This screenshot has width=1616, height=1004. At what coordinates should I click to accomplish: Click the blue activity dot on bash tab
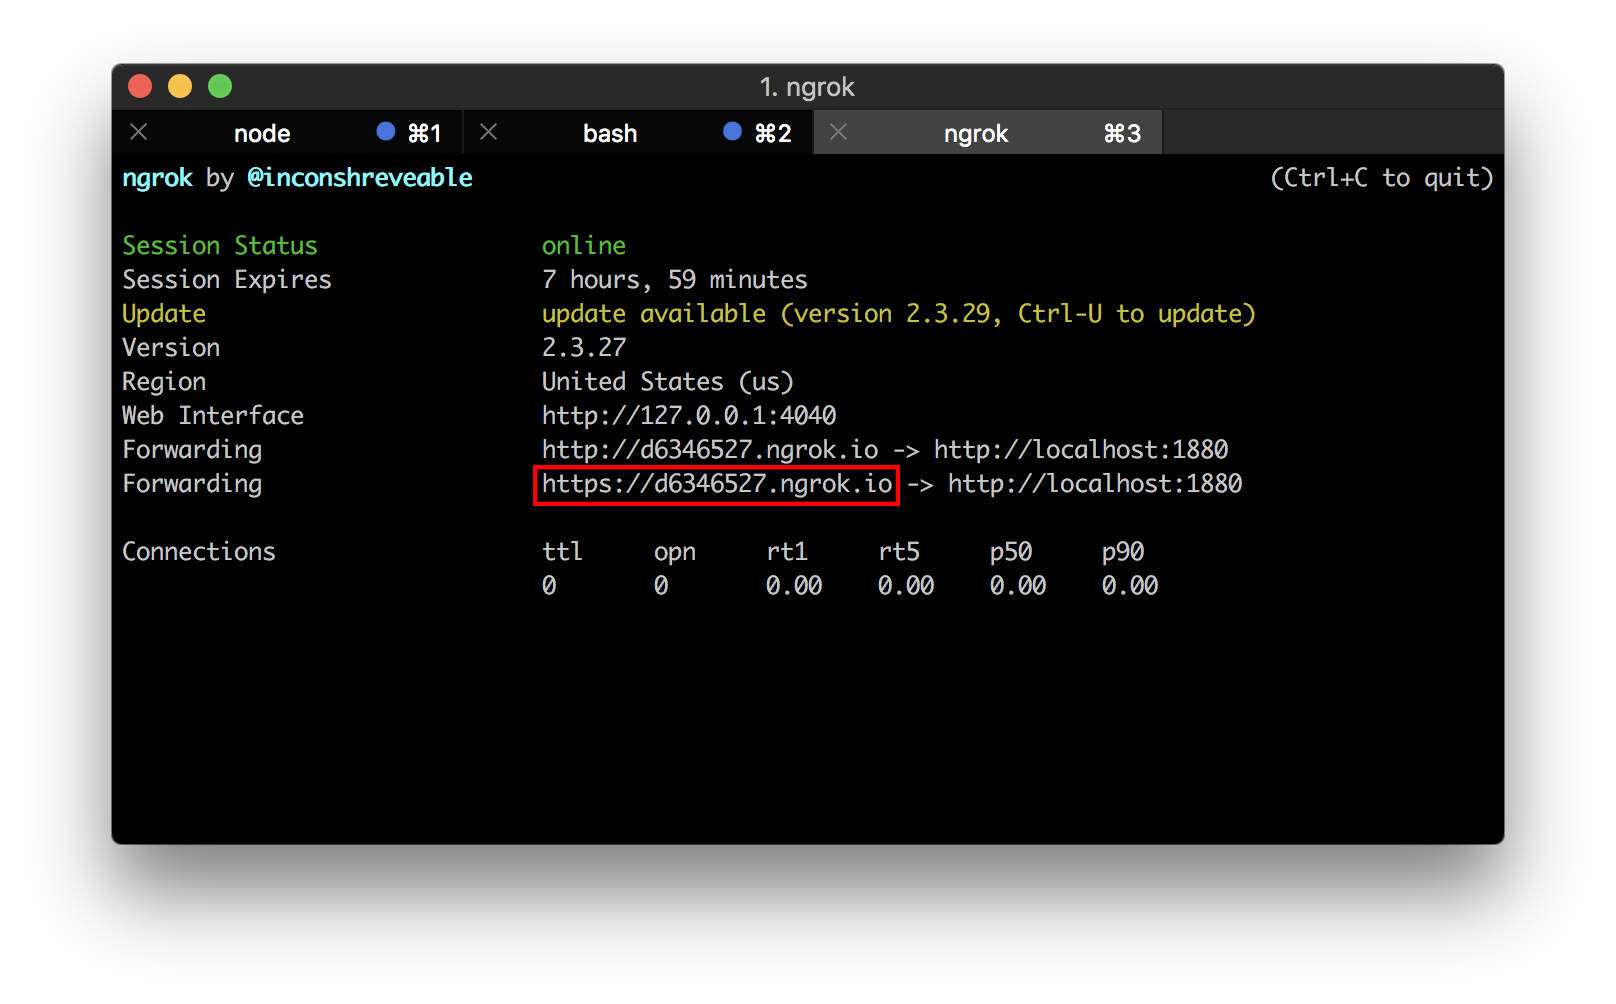[732, 131]
